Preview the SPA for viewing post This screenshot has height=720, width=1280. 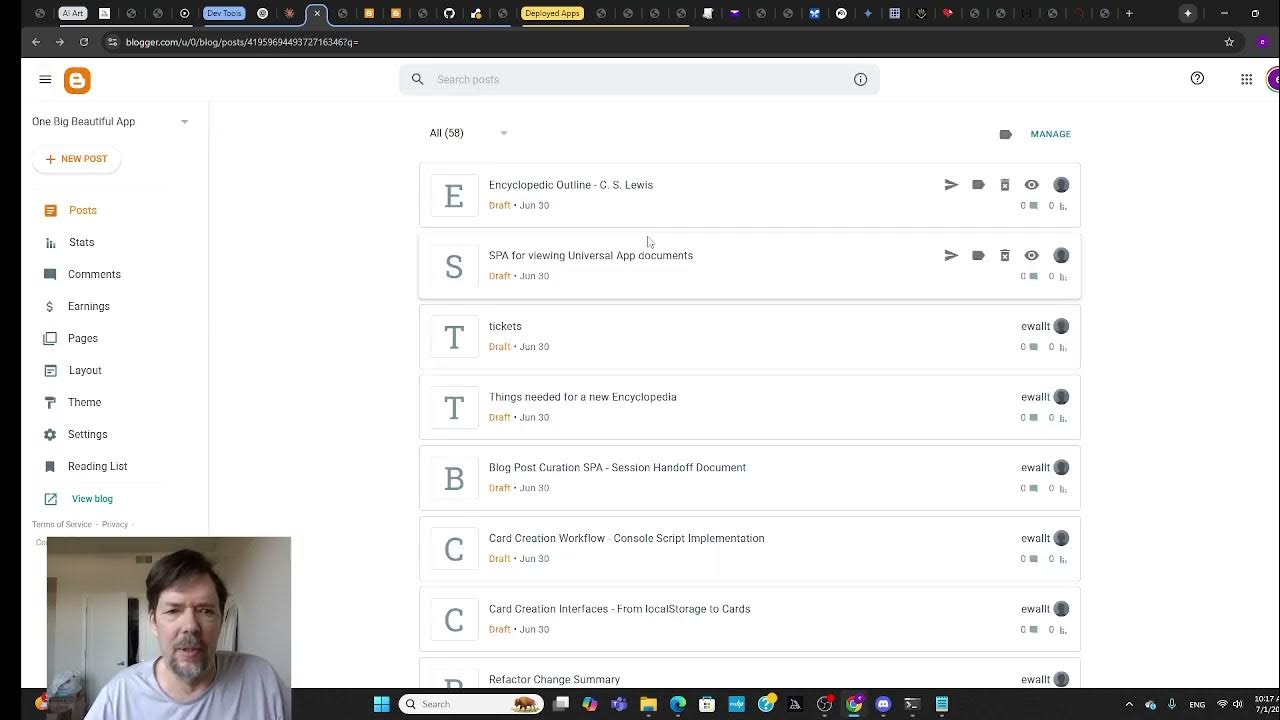[x=1031, y=256]
